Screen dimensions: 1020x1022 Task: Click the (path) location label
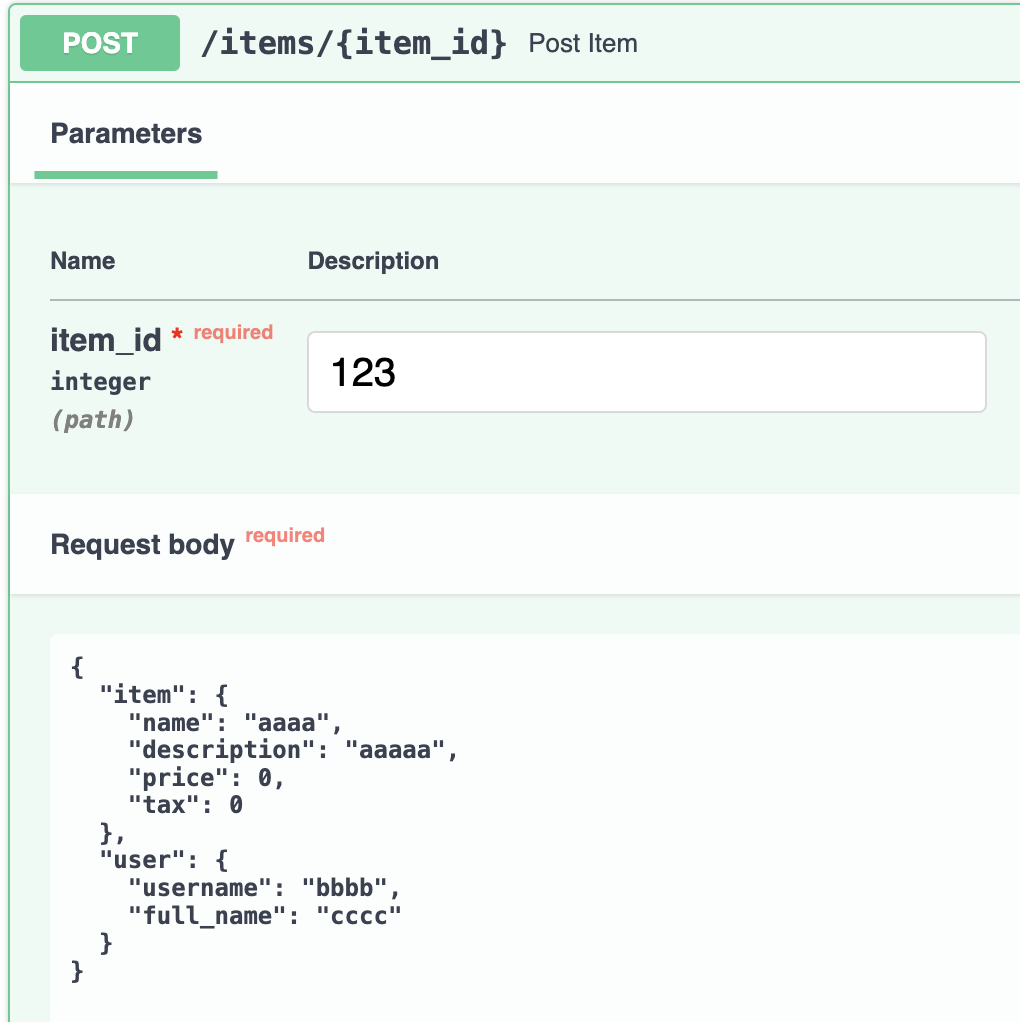(92, 419)
